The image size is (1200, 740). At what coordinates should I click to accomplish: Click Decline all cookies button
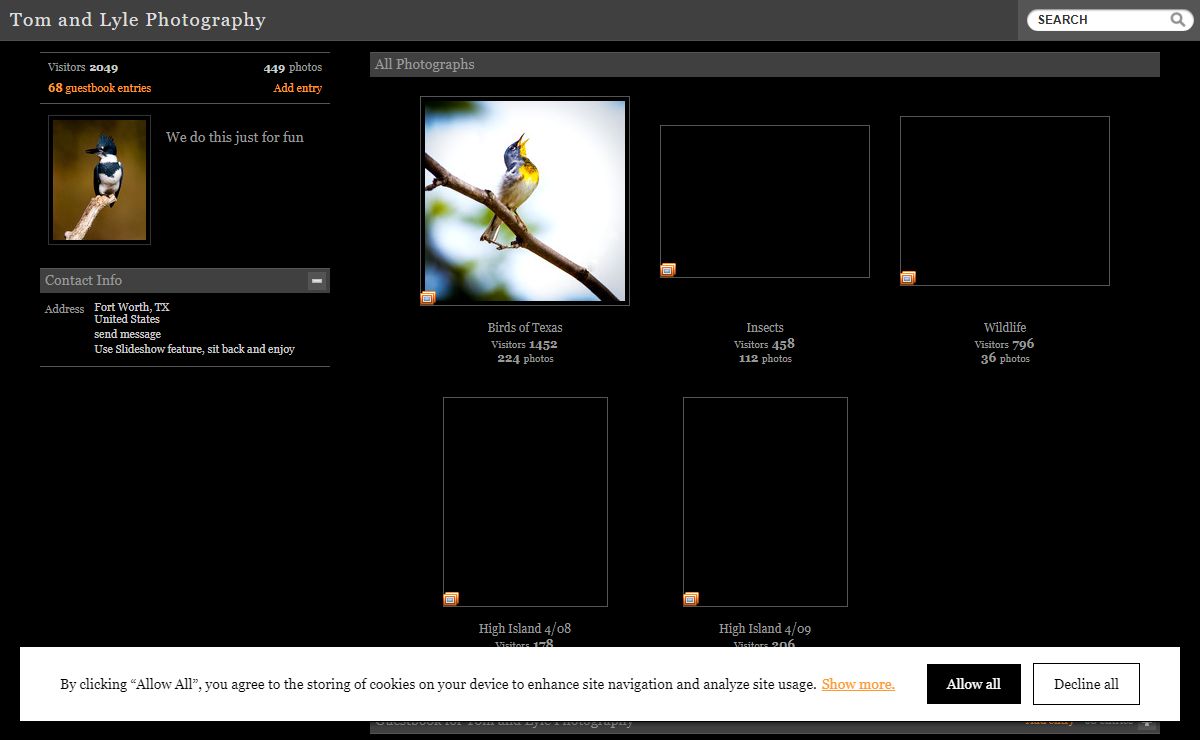(x=1086, y=684)
